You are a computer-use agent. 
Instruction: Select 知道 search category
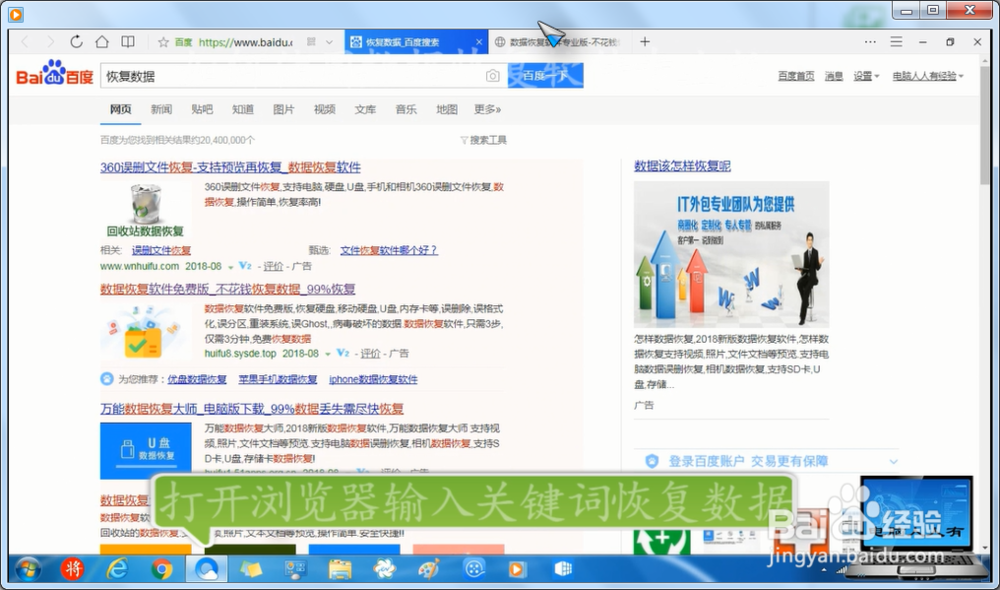point(243,110)
